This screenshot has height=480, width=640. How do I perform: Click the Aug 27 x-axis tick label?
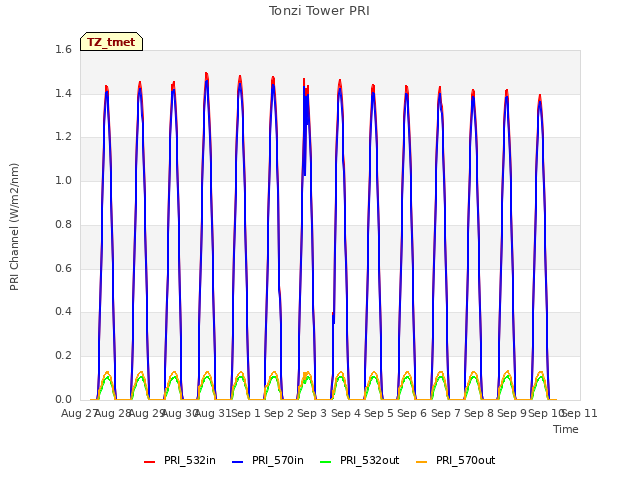(x=78, y=413)
